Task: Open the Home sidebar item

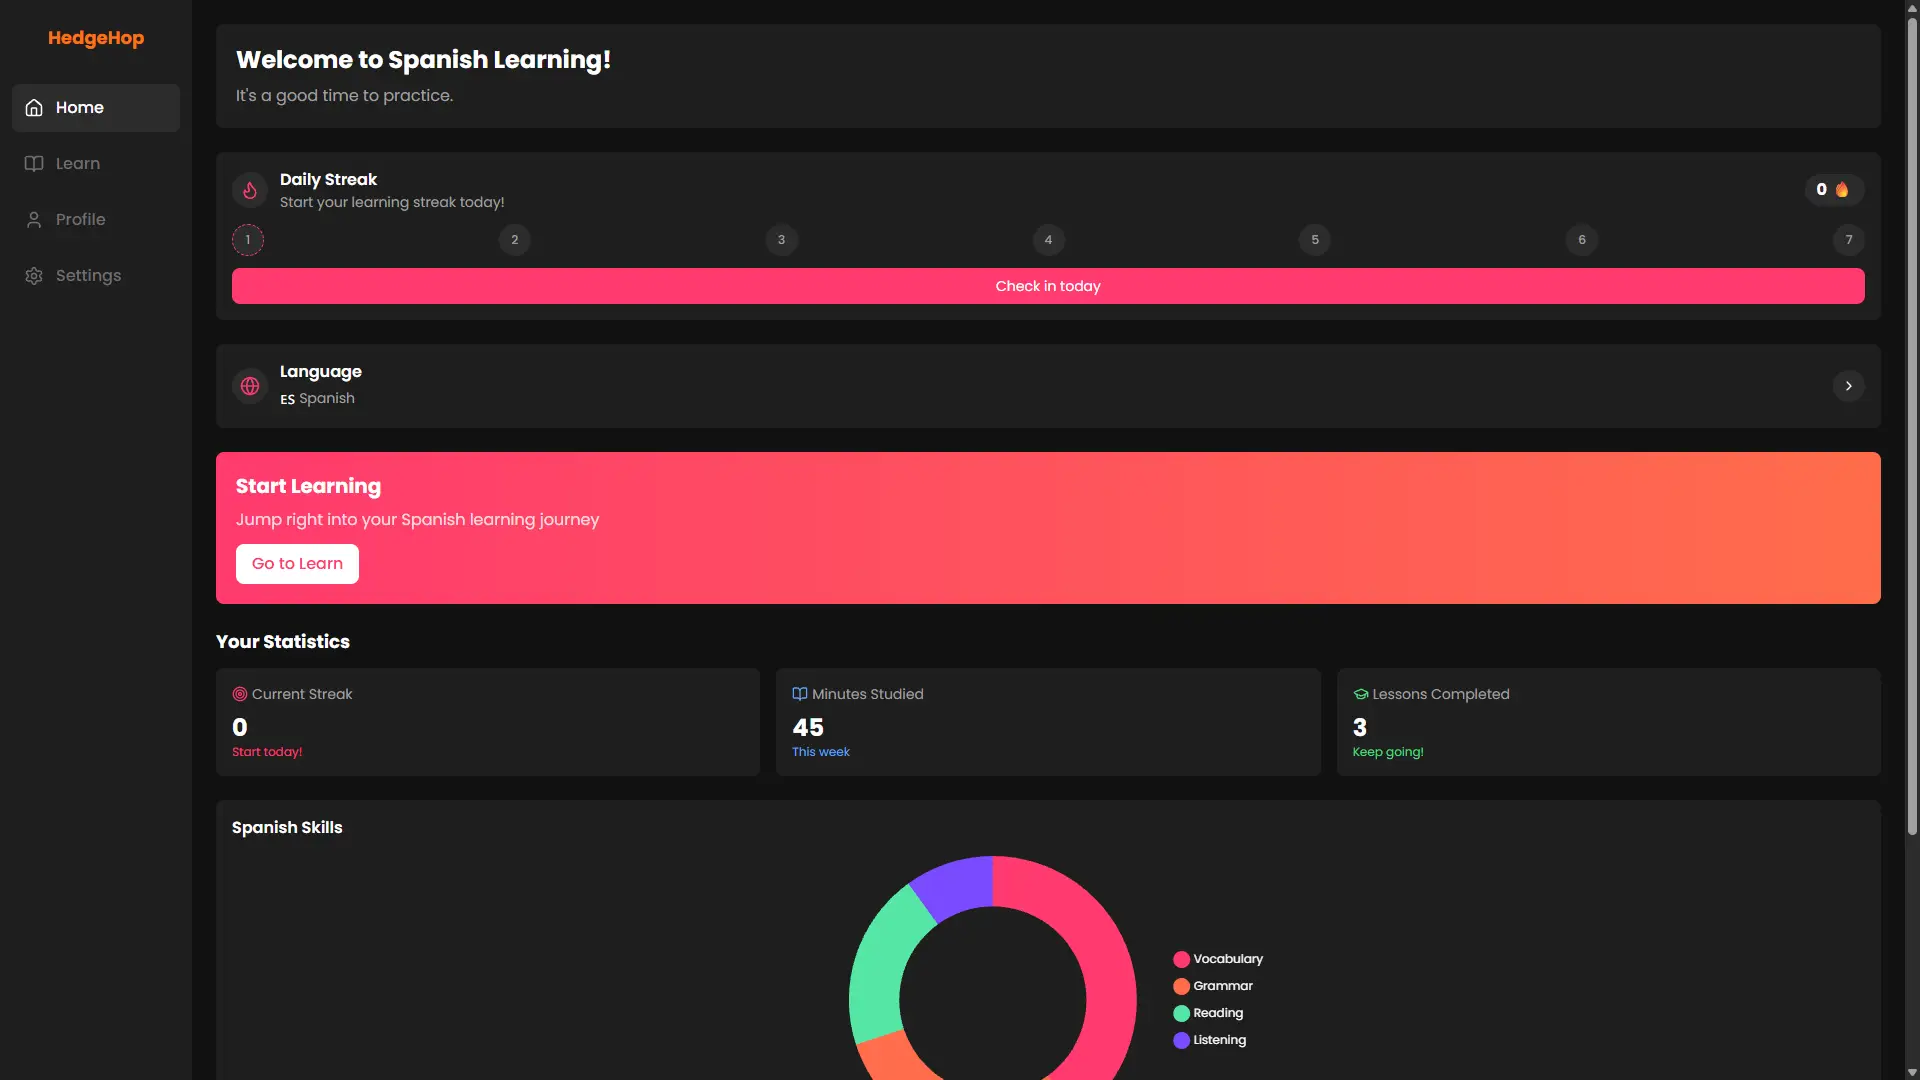Action: (96, 108)
